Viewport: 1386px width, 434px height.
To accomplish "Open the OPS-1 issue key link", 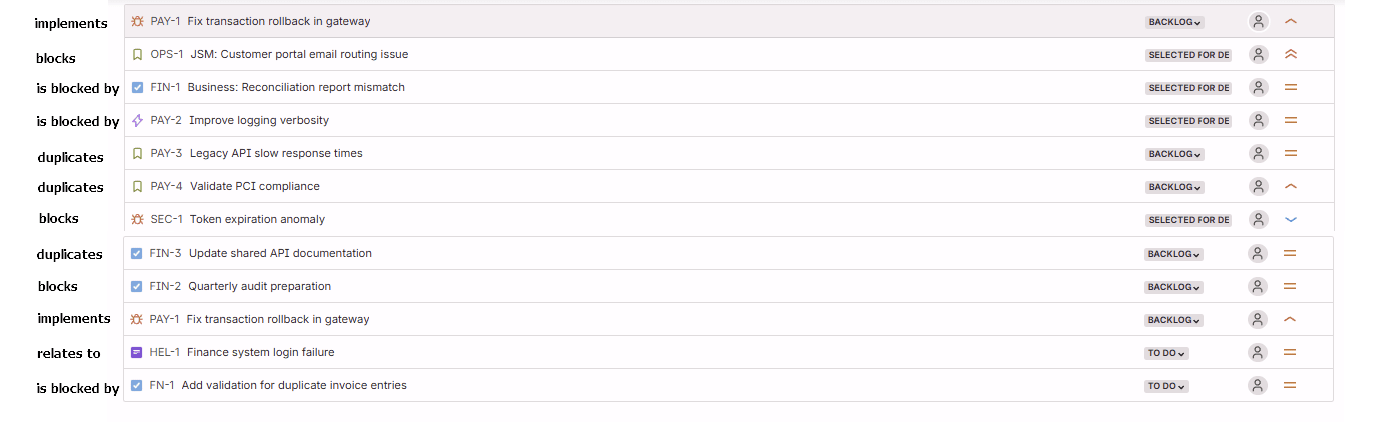I will click(167, 54).
